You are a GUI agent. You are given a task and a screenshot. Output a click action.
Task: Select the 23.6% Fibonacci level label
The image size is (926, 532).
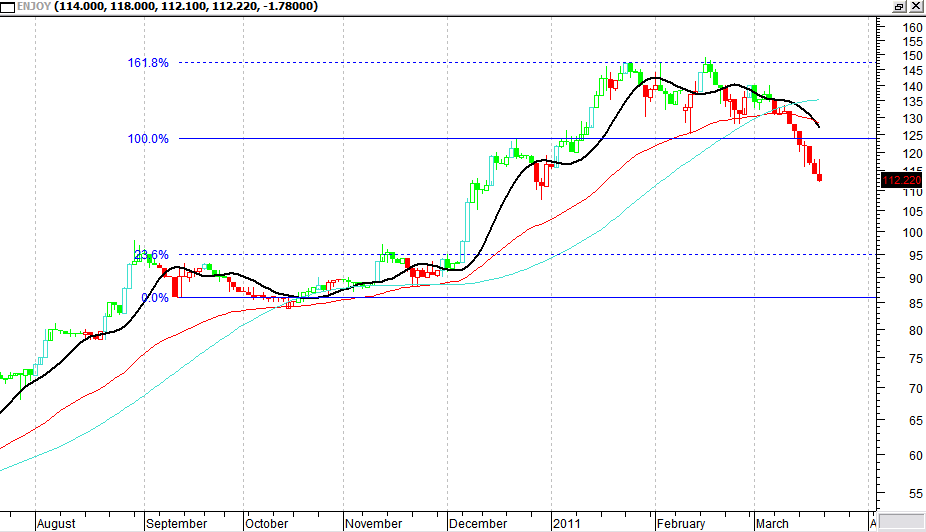pyautogui.click(x=151, y=254)
